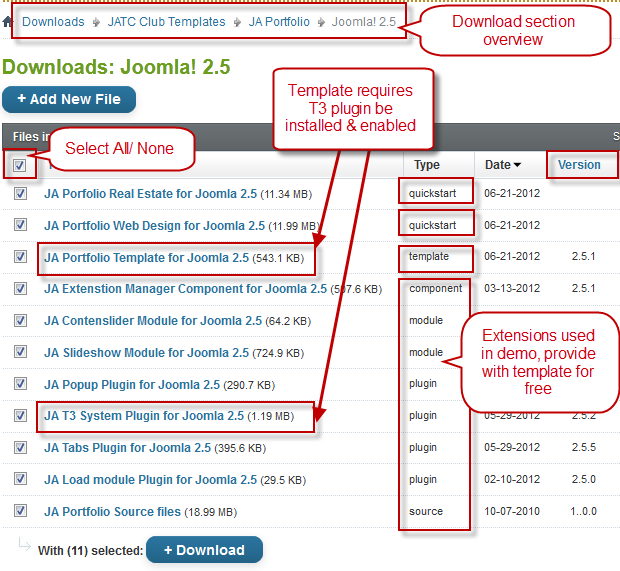Toggle the JA Popup Plugin checkbox
The height and width of the screenshot is (571, 620).
click(x=20, y=384)
